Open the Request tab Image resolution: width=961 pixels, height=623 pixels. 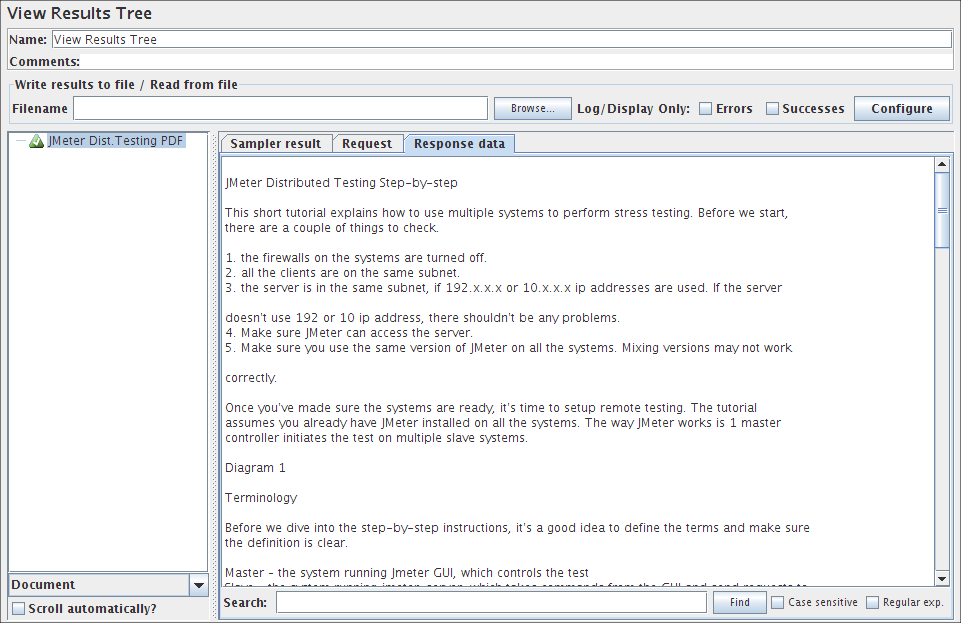pos(367,144)
